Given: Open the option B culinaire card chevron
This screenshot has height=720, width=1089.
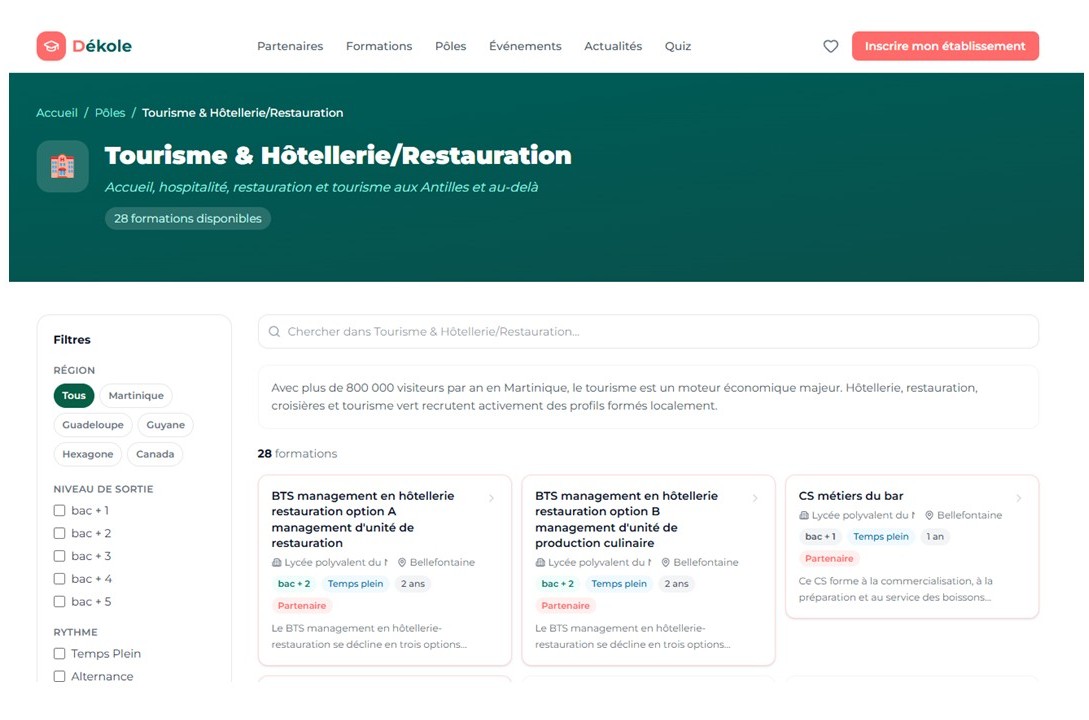Looking at the screenshot, I should [755, 498].
